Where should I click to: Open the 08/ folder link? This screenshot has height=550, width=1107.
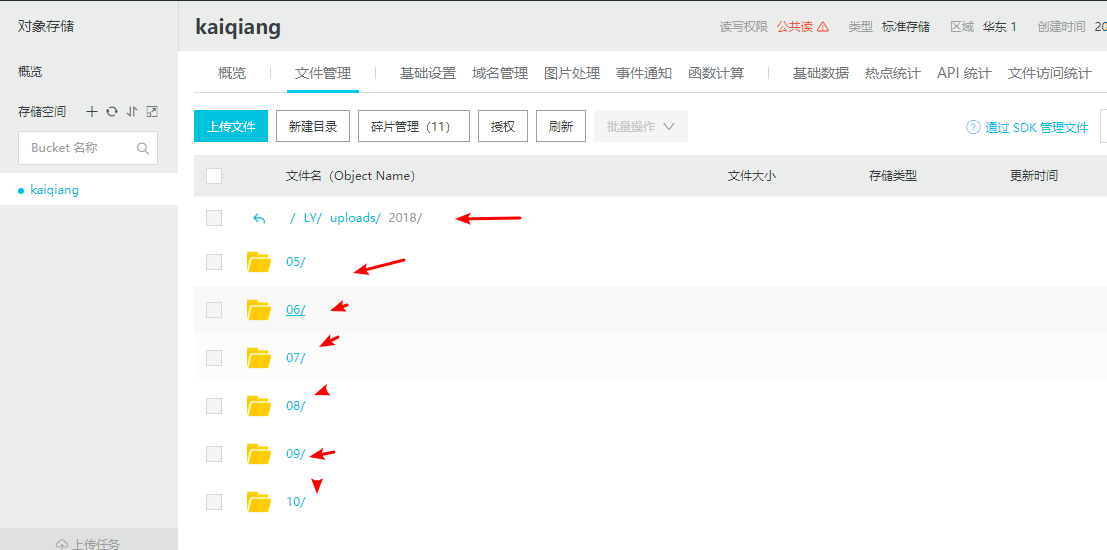(295, 406)
